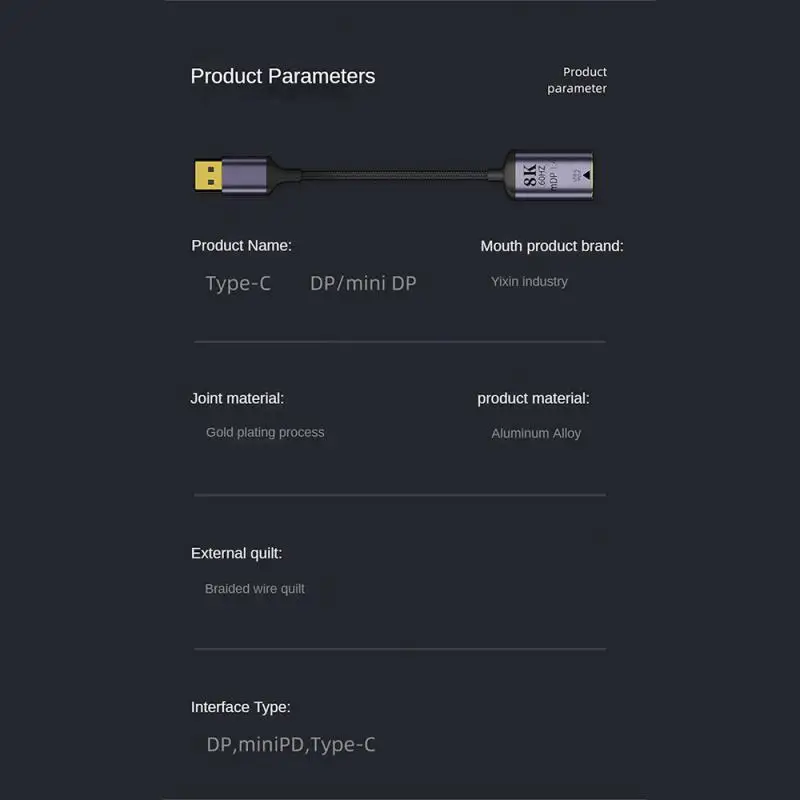Click the Gold plating process text

coord(265,432)
